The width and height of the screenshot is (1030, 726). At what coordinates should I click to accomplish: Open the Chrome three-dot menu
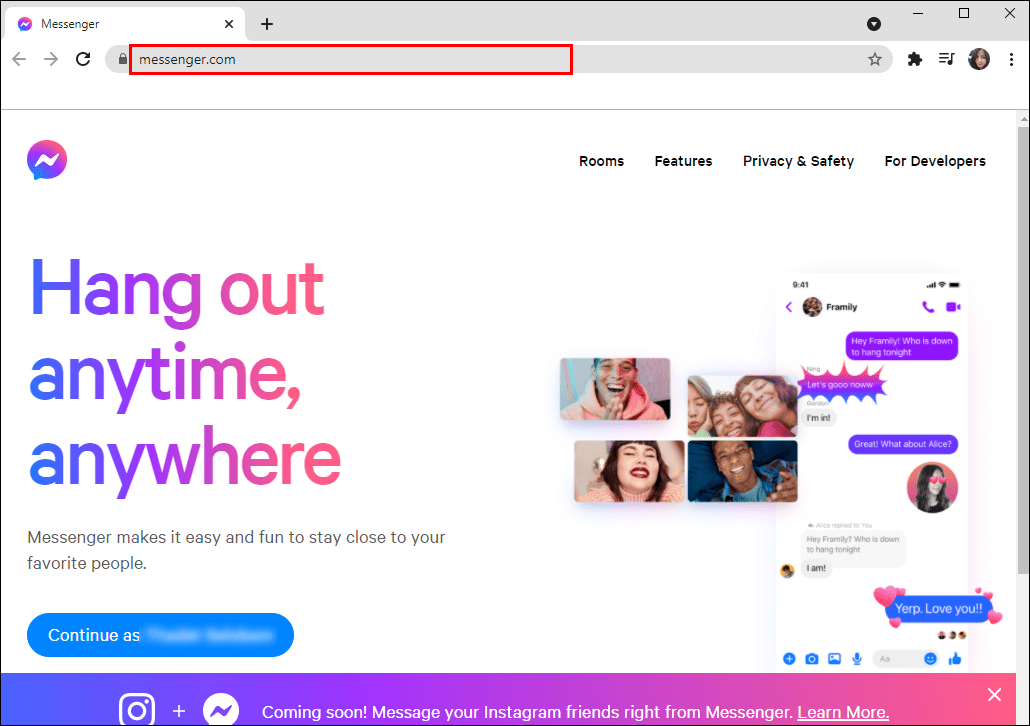1011,59
